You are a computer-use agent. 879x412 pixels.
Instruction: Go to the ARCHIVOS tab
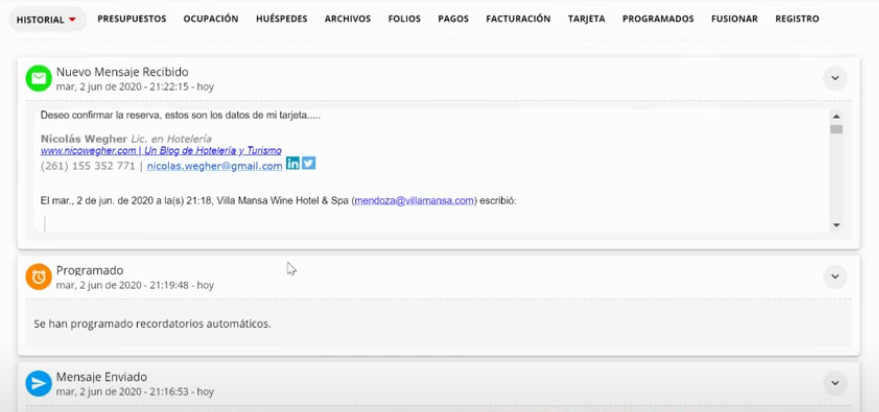point(348,19)
